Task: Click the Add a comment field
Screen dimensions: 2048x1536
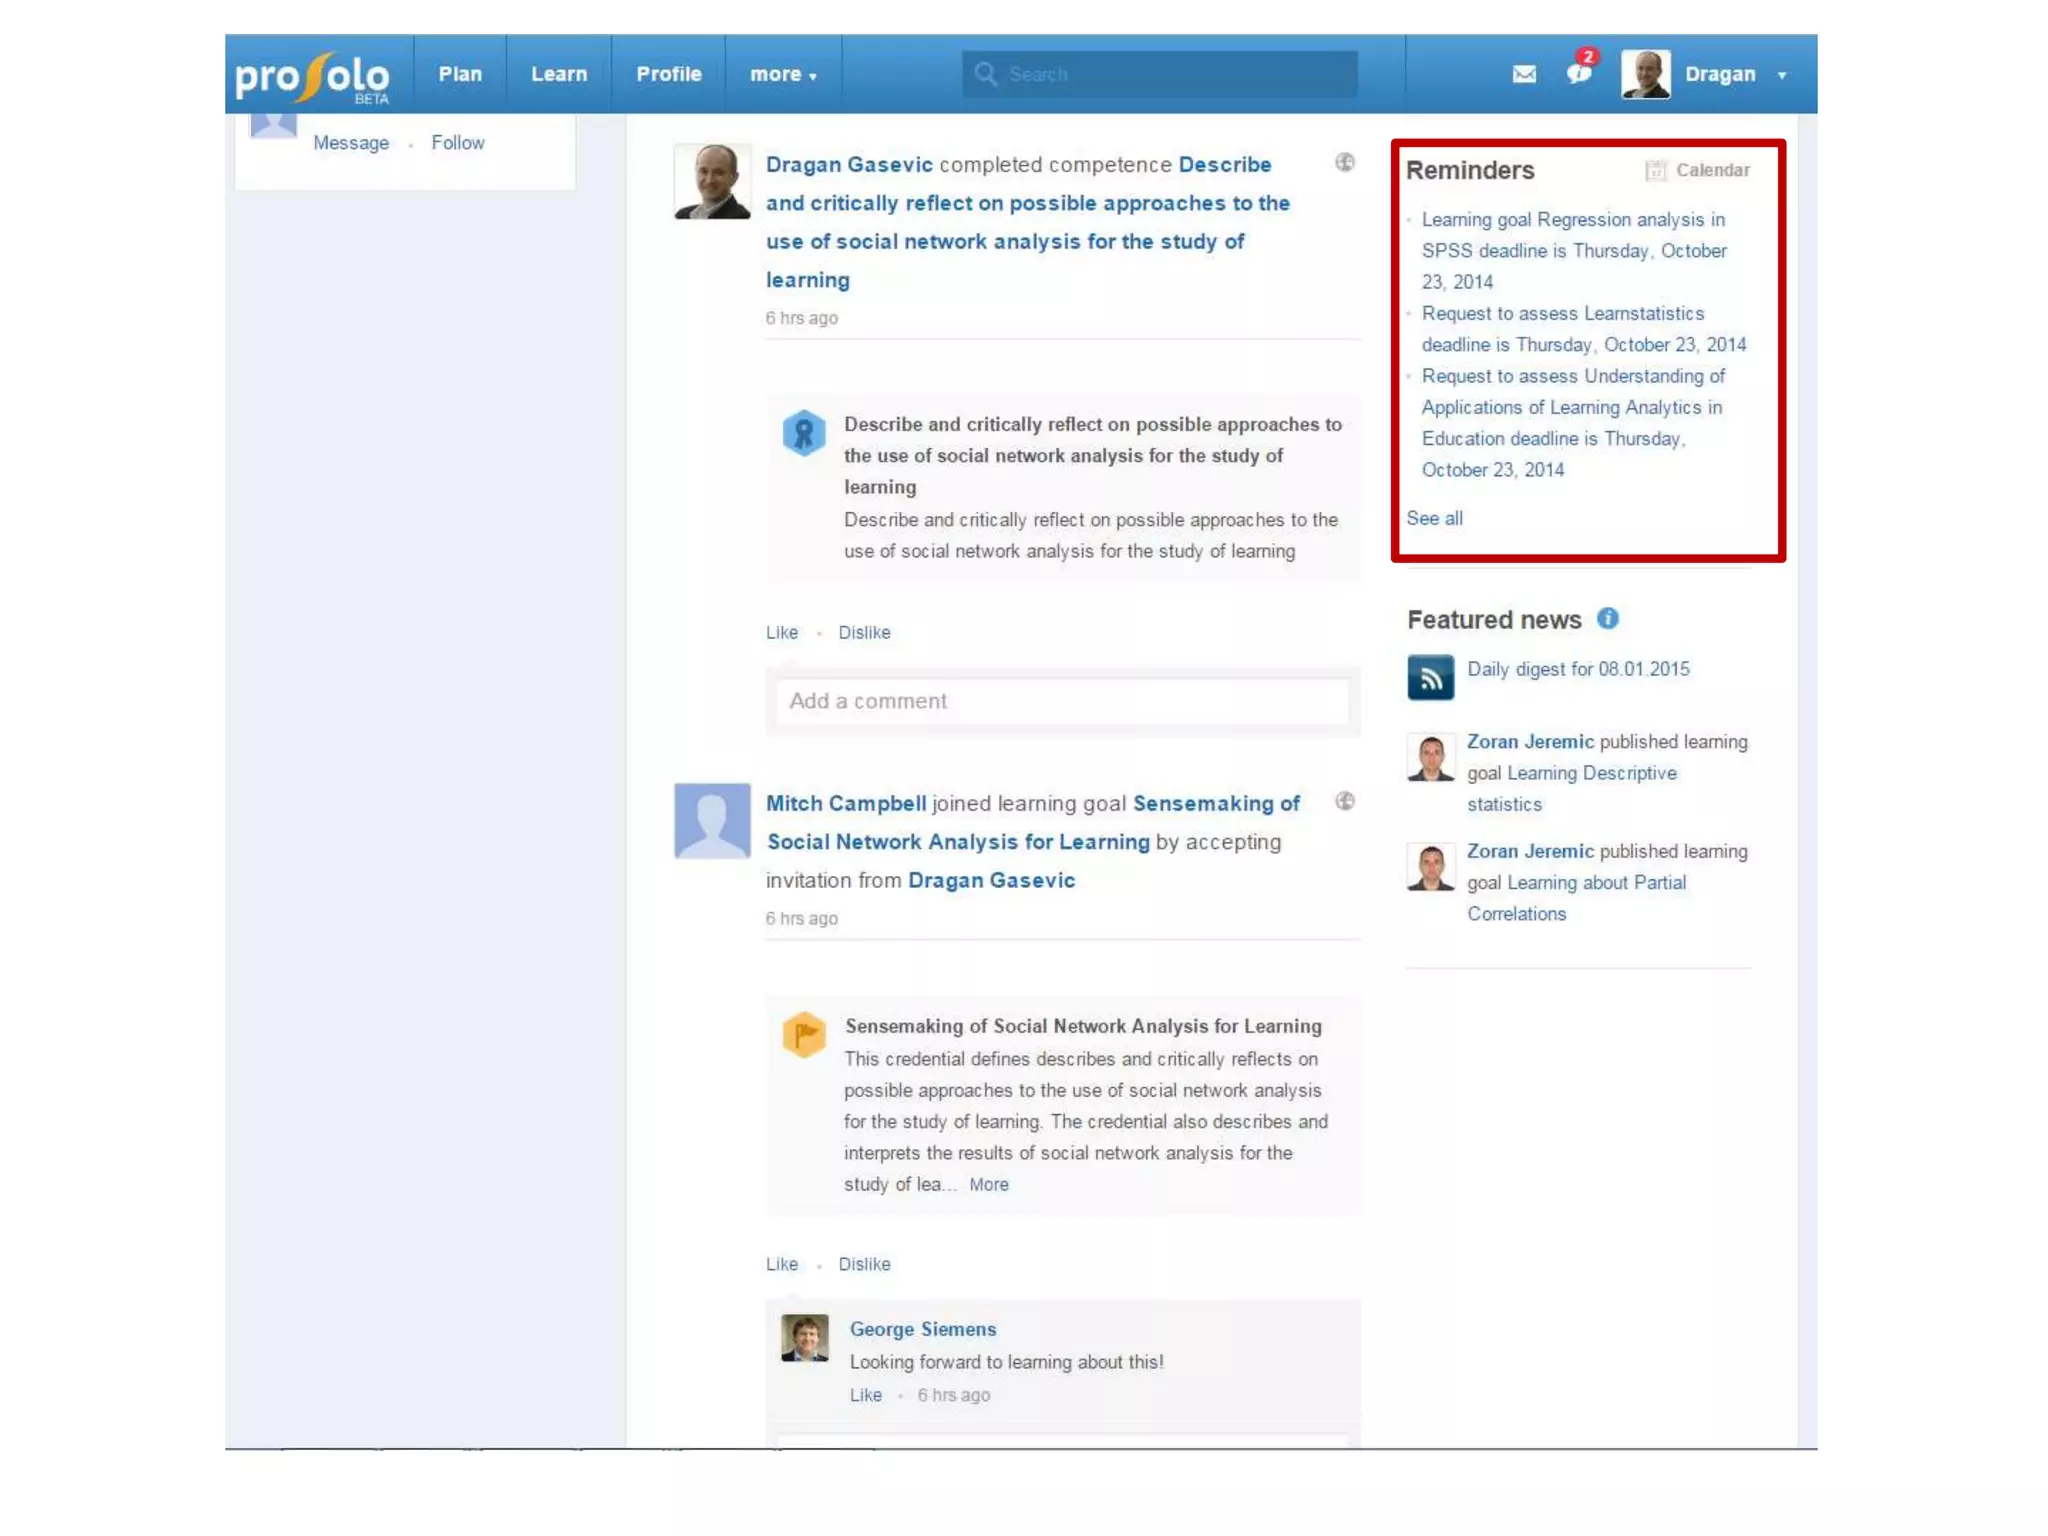Action: point(1062,701)
